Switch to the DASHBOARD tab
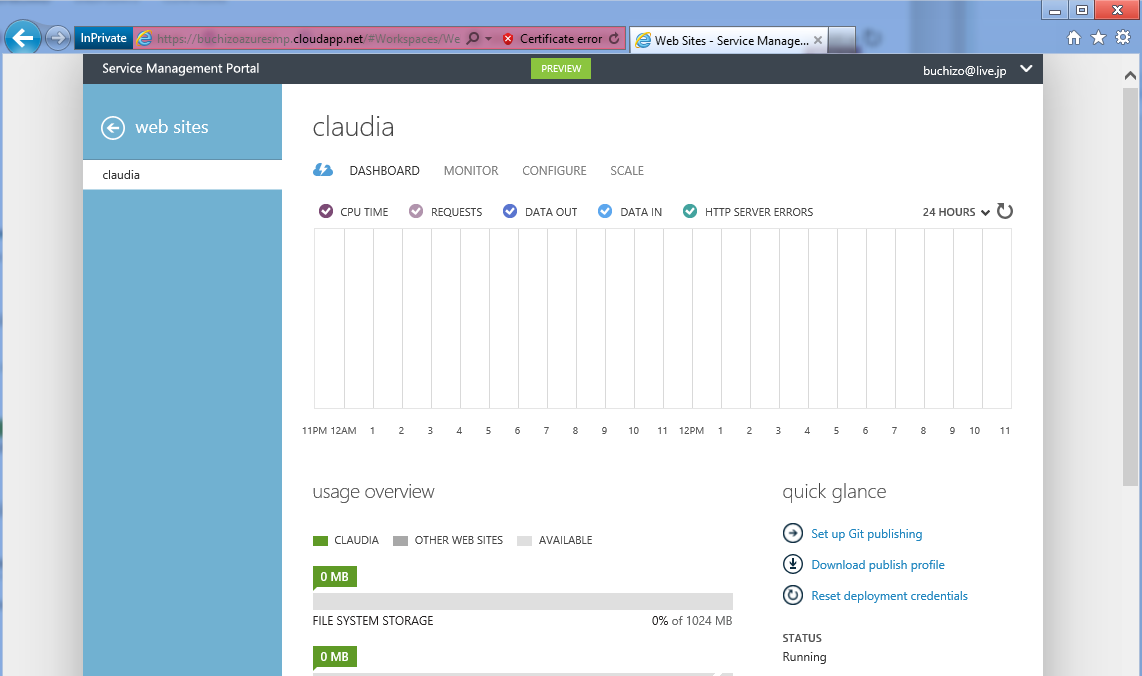This screenshot has height=676, width=1142. pos(385,170)
